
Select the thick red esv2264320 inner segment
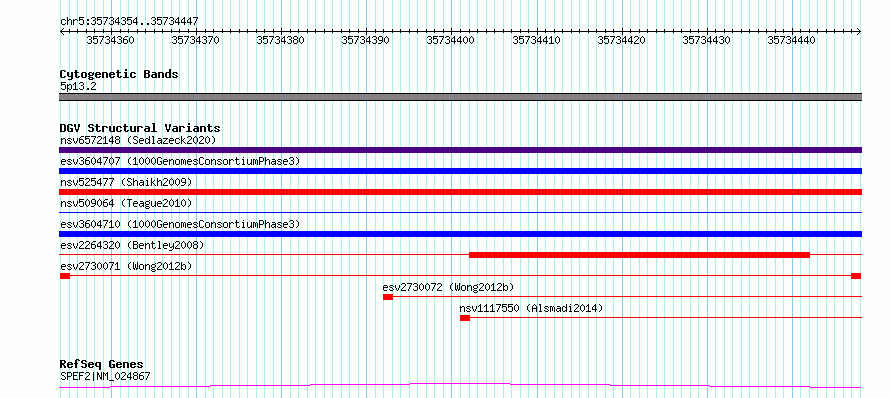click(639, 255)
